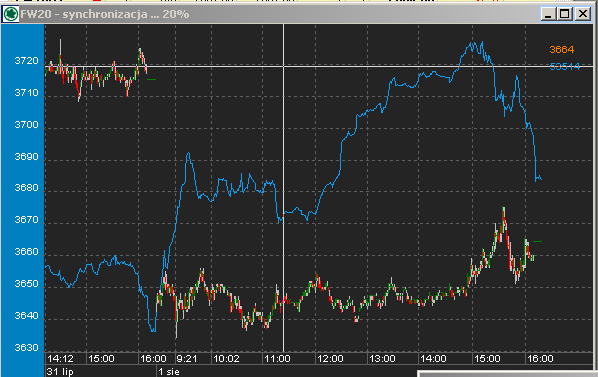598x377 pixels.
Task: Minimize the FW20 chart window
Action: [x=548, y=14]
